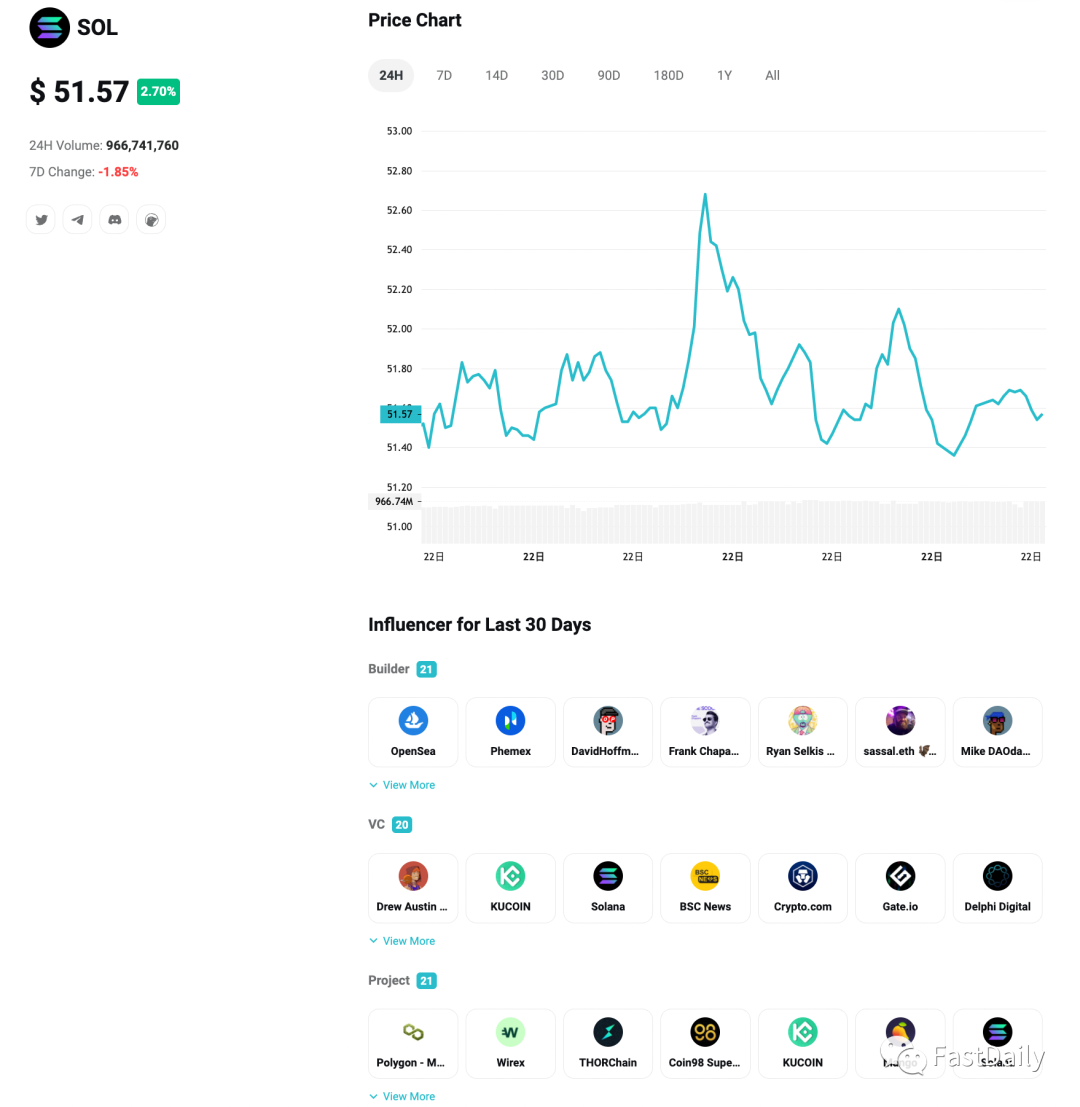Viewport: 1080px width, 1107px height.
Task: Open the OpenSea influencer card
Action: coord(413,732)
